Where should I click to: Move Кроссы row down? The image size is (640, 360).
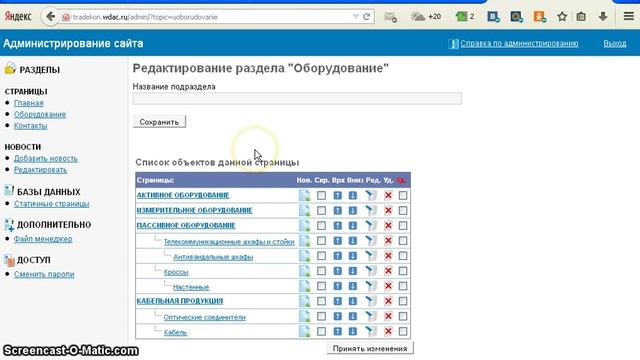pos(353,271)
